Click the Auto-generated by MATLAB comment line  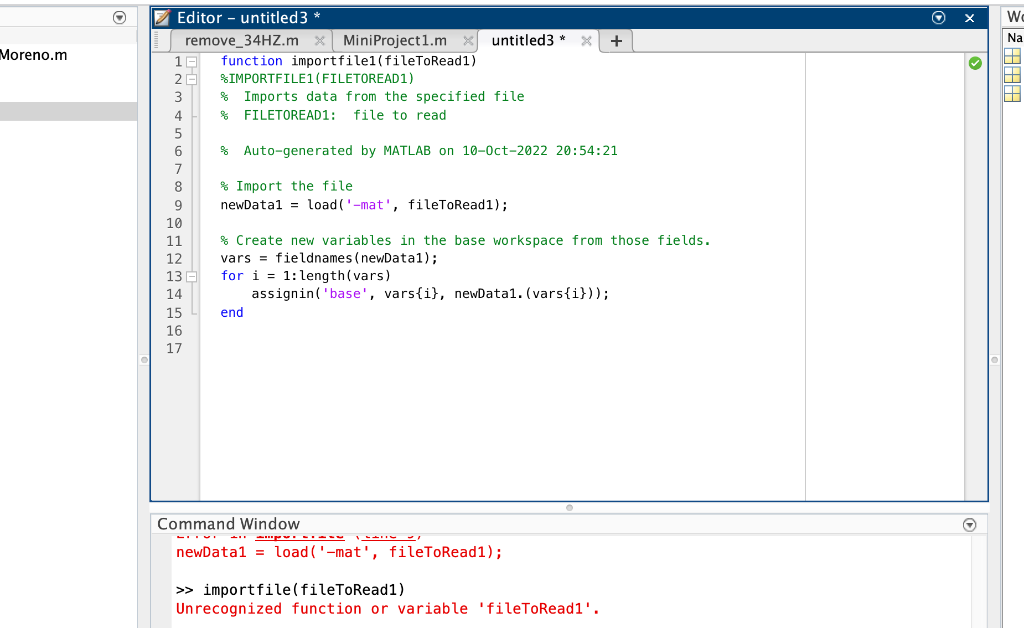(419, 151)
